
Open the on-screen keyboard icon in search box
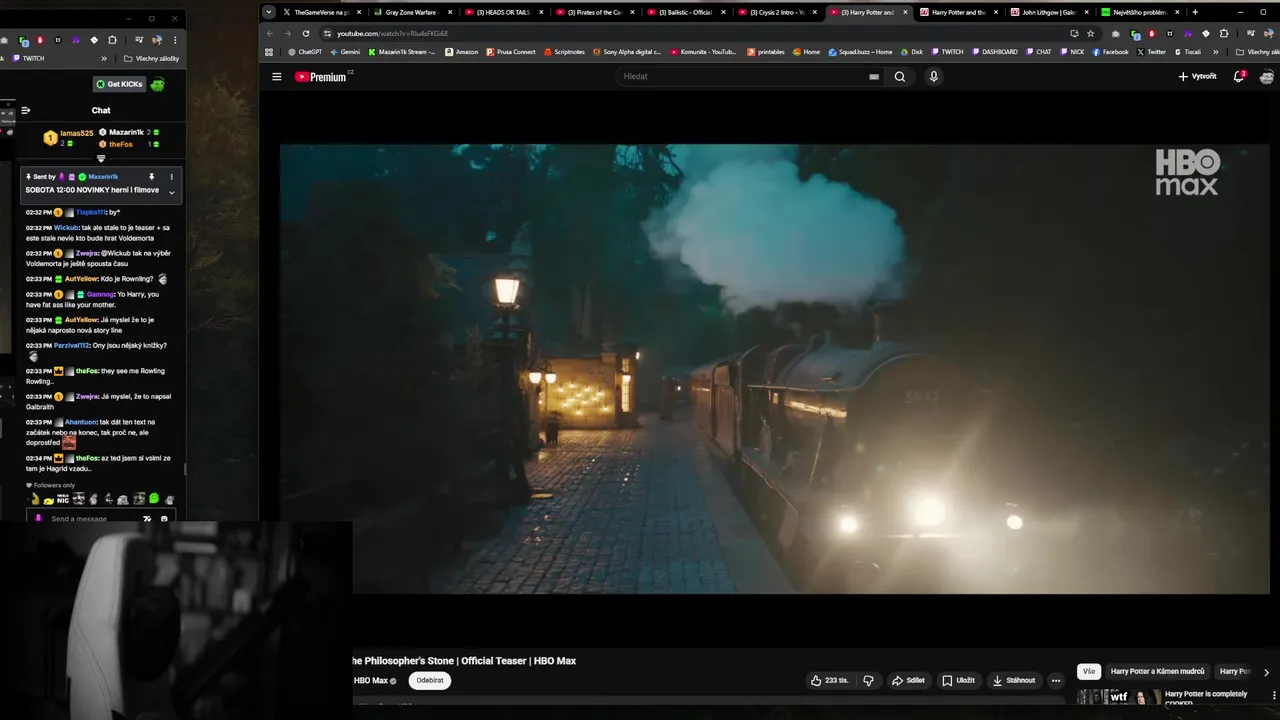pos(874,76)
